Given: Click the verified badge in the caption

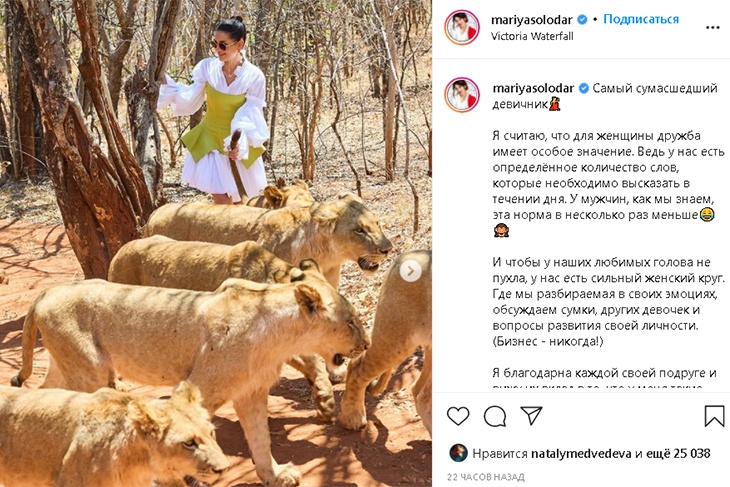Looking at the screenshot, I should (x=583, y=88).
